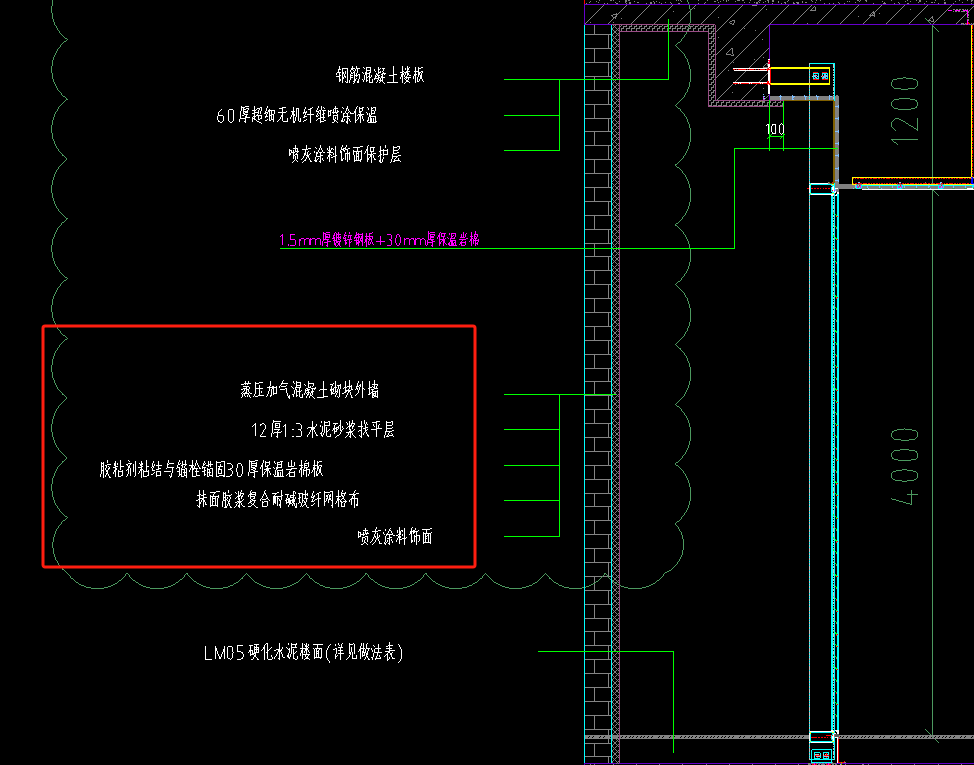Select the 喷灰涂料饰面保护层 annotation
Screen dimensions: 974x765
(x=345, y=155)
